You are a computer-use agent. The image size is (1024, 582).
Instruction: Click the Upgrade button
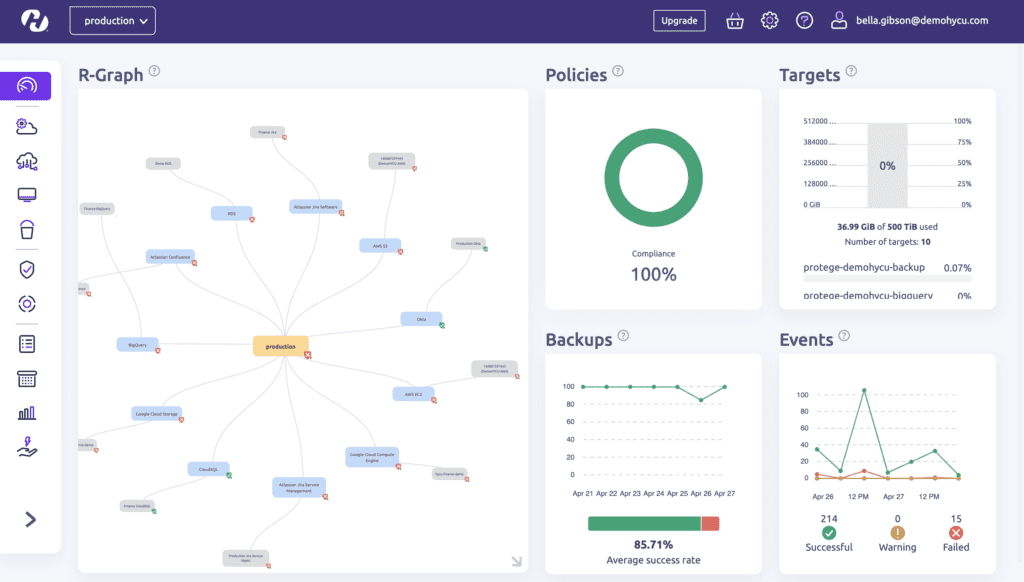coord(679,21)
